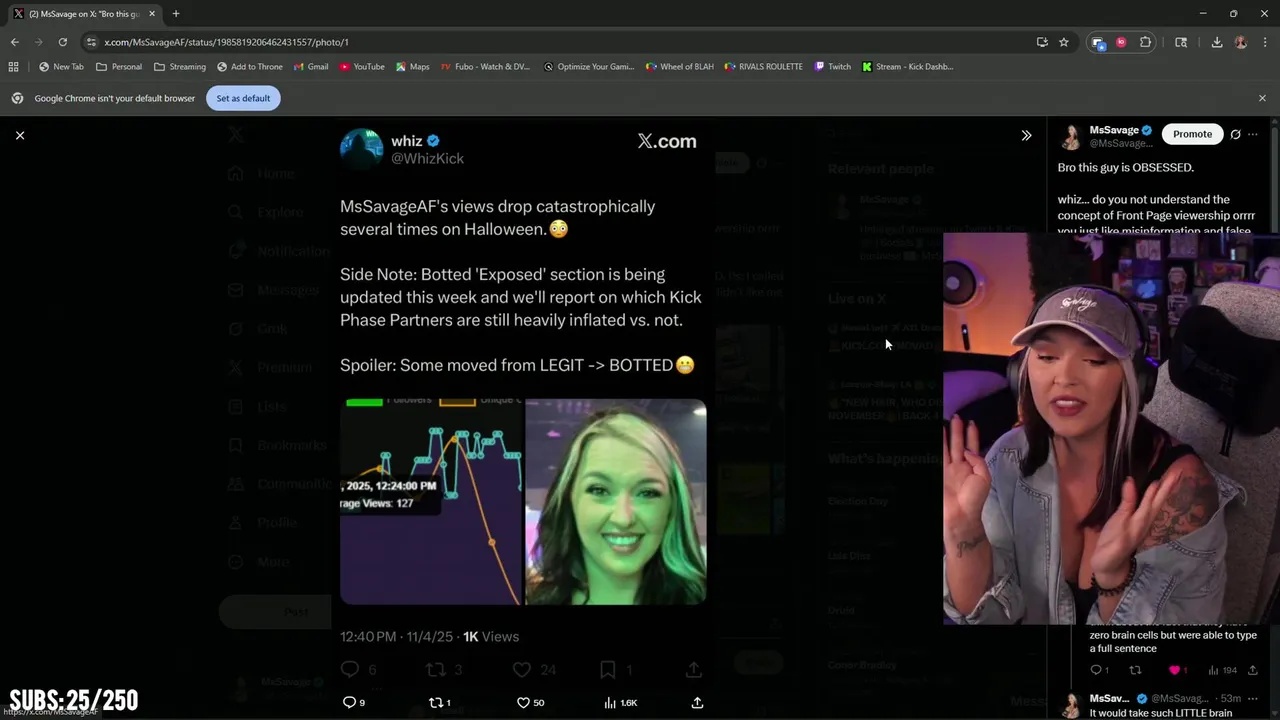The image size is (1280, 720).
Task: Click install/cast icon in address bar
Action: (x=1042, y=42)
